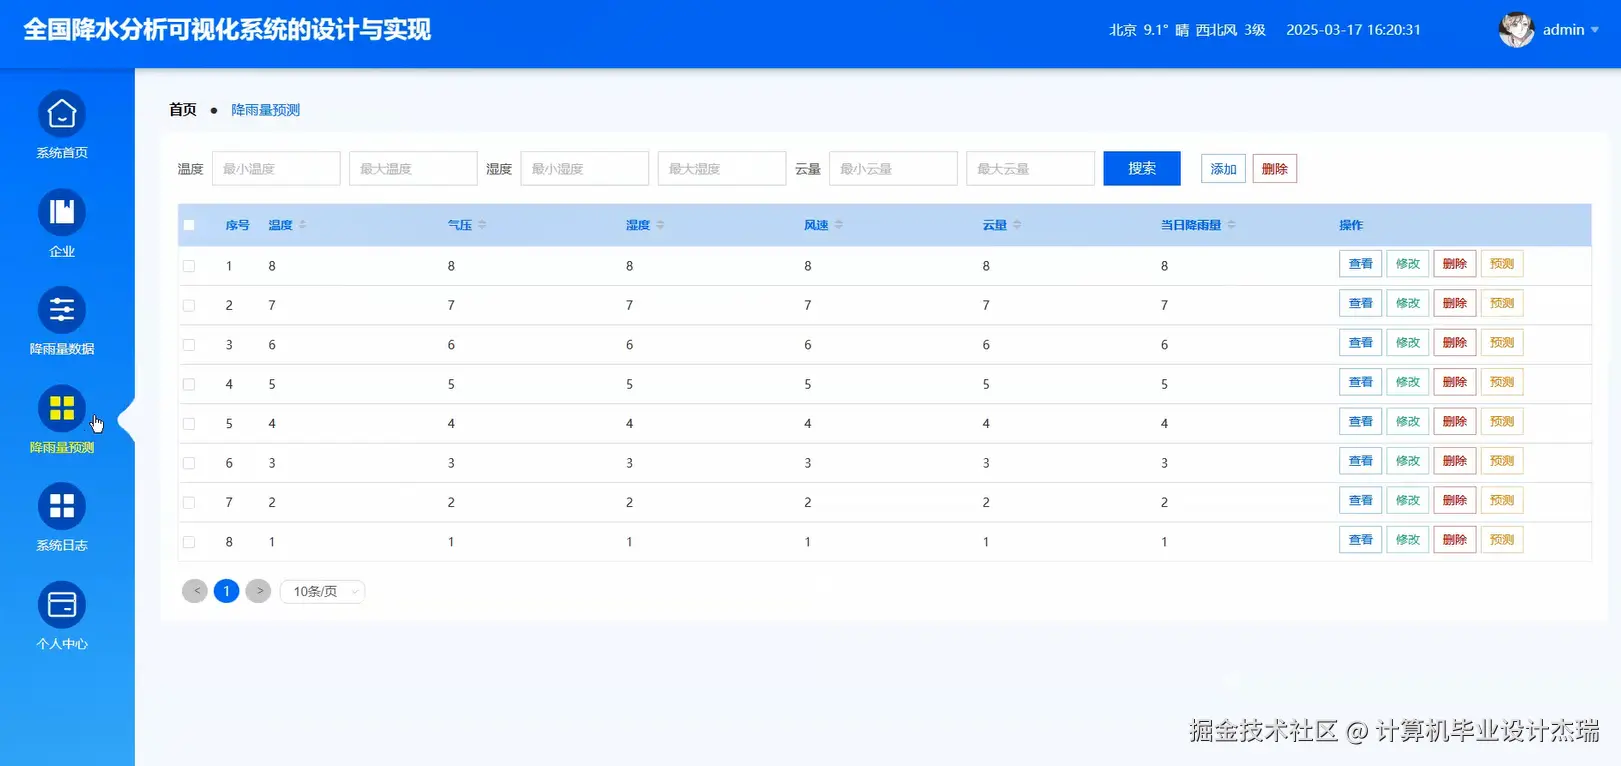Image resolution: width=1621 pixels, height=766 pixels.
Task: Open 系统首页 home icon in sidebar
Action: click(x=62, y=114)
